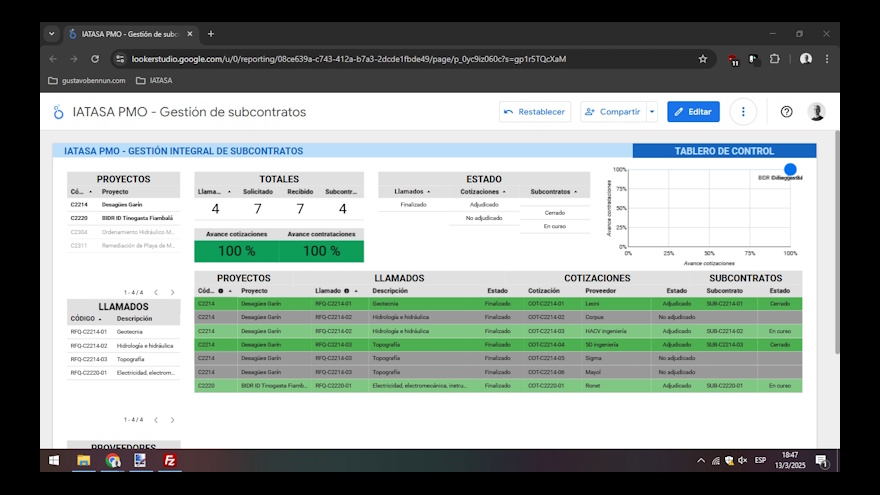Open a new browser tab
The width and height of the screenshot is (880, 495).
pyautogui.click(x=210, y=34)
